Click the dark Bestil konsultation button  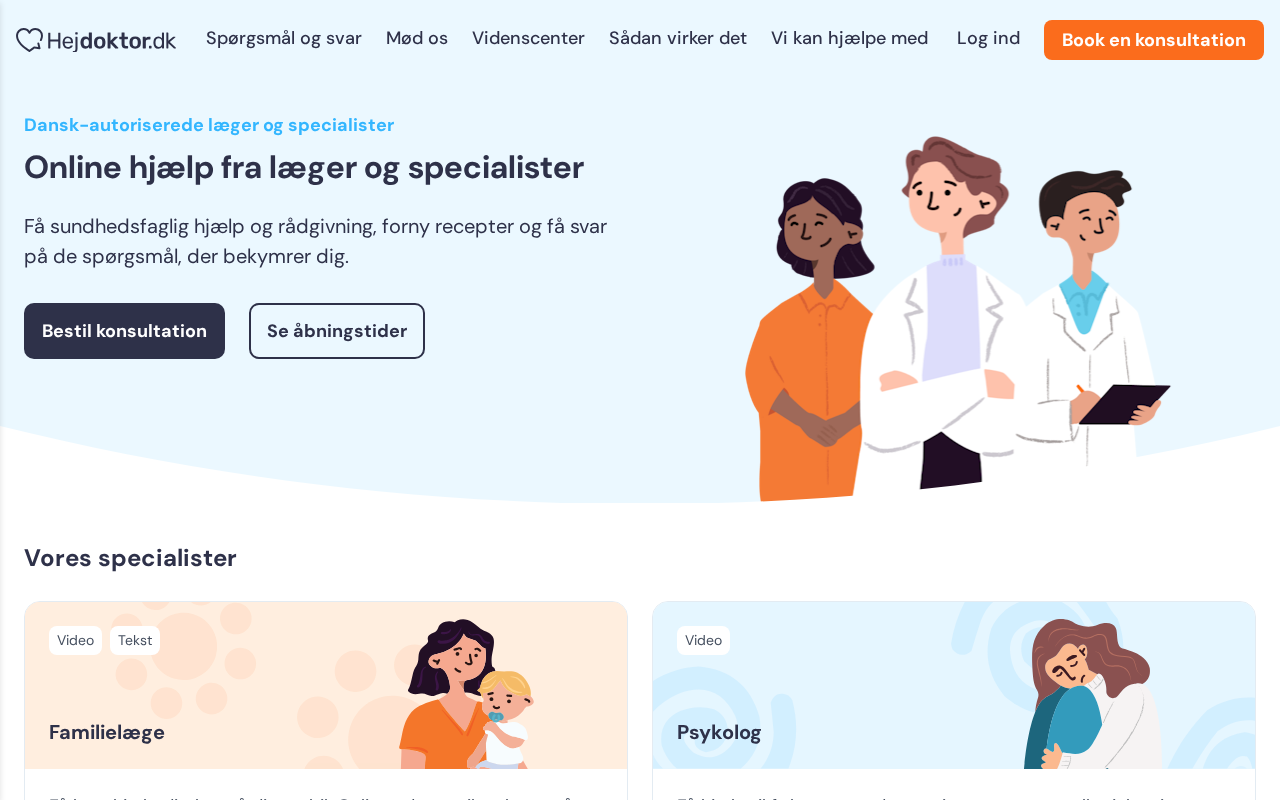click(124, 331)
